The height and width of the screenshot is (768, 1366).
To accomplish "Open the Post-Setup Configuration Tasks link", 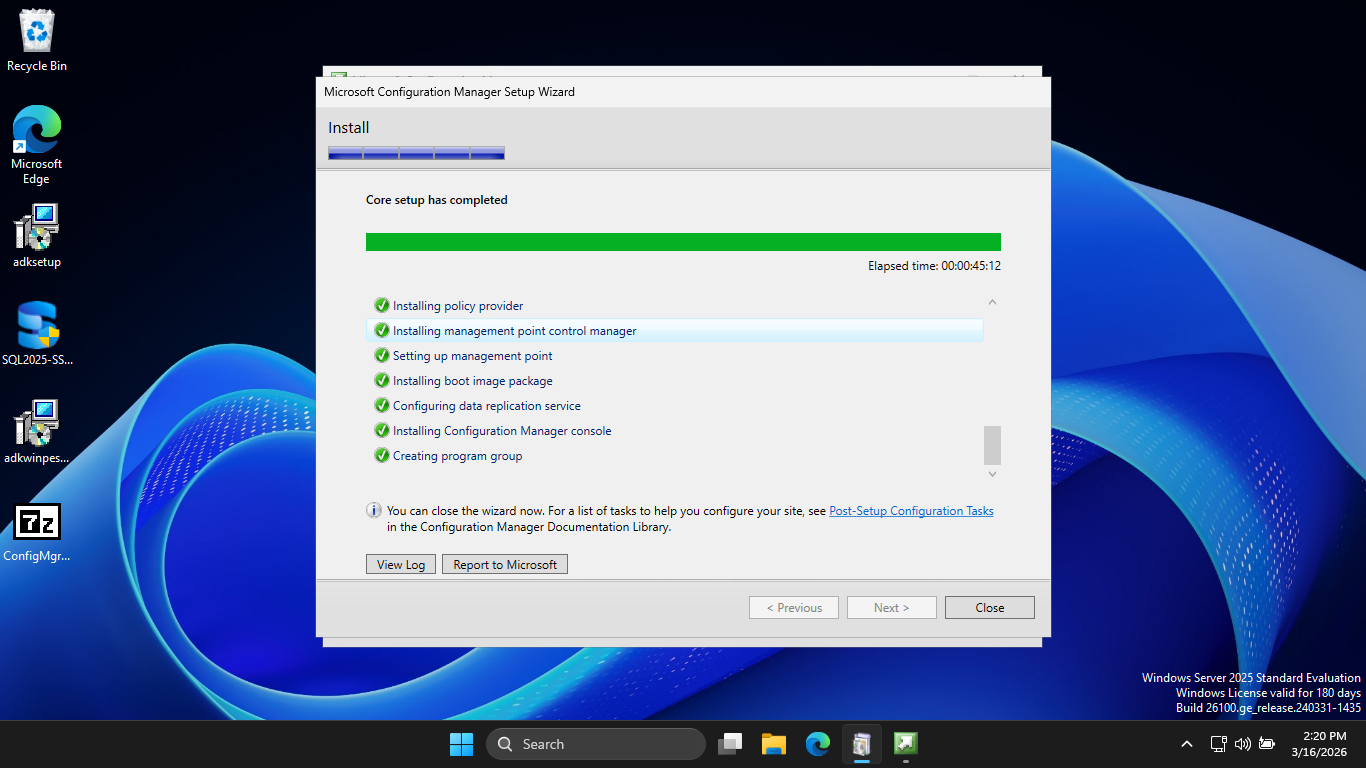I will [x=911, y=511].
